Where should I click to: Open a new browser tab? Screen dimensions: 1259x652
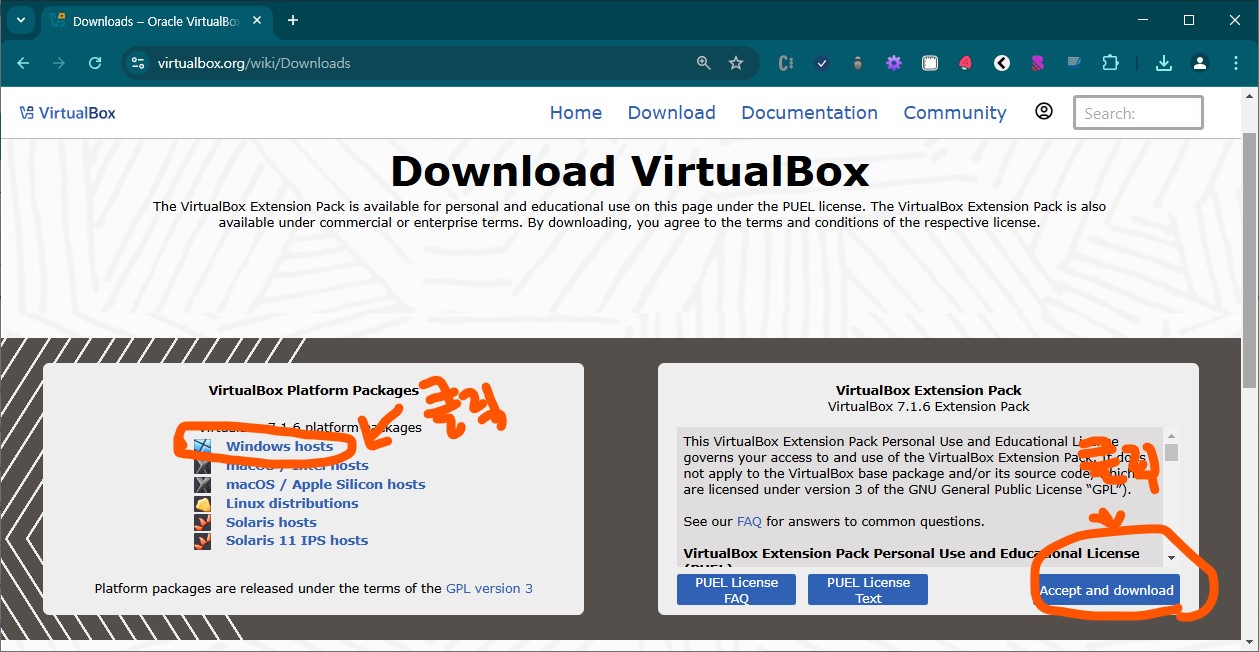(293, 20)
